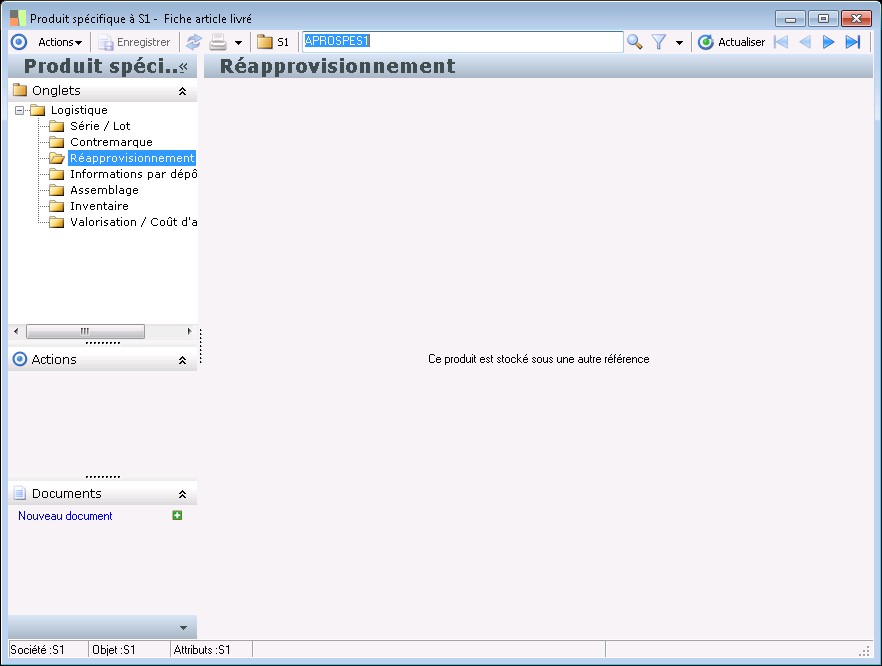The height and width of the screenshot is (666, 882).
Task: Click the bottom sidebar dropdown arrow
Action: [x=183, y=628]
